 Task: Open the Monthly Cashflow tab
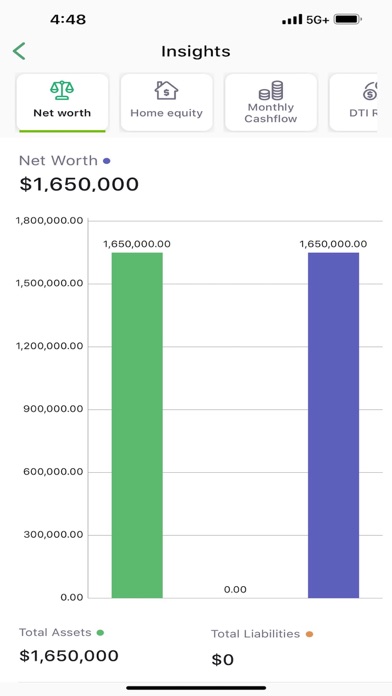pyautogui.click(x=271, y=103)
